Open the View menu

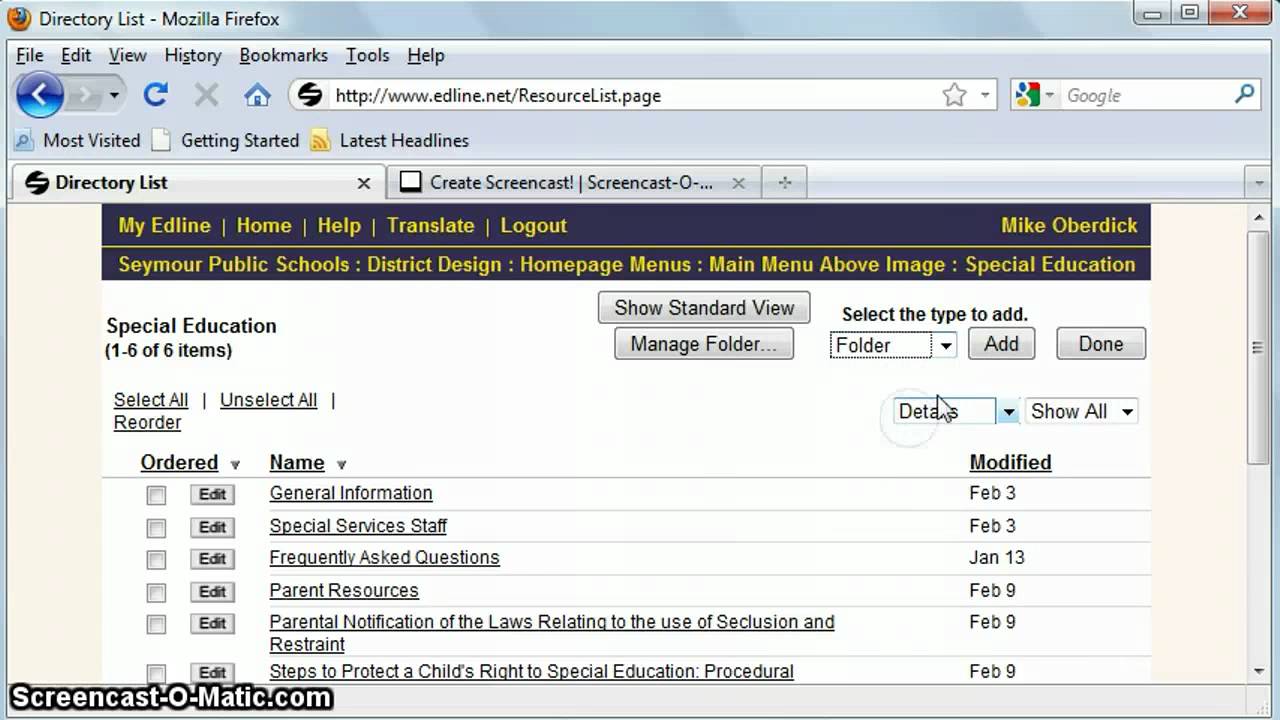127,55
